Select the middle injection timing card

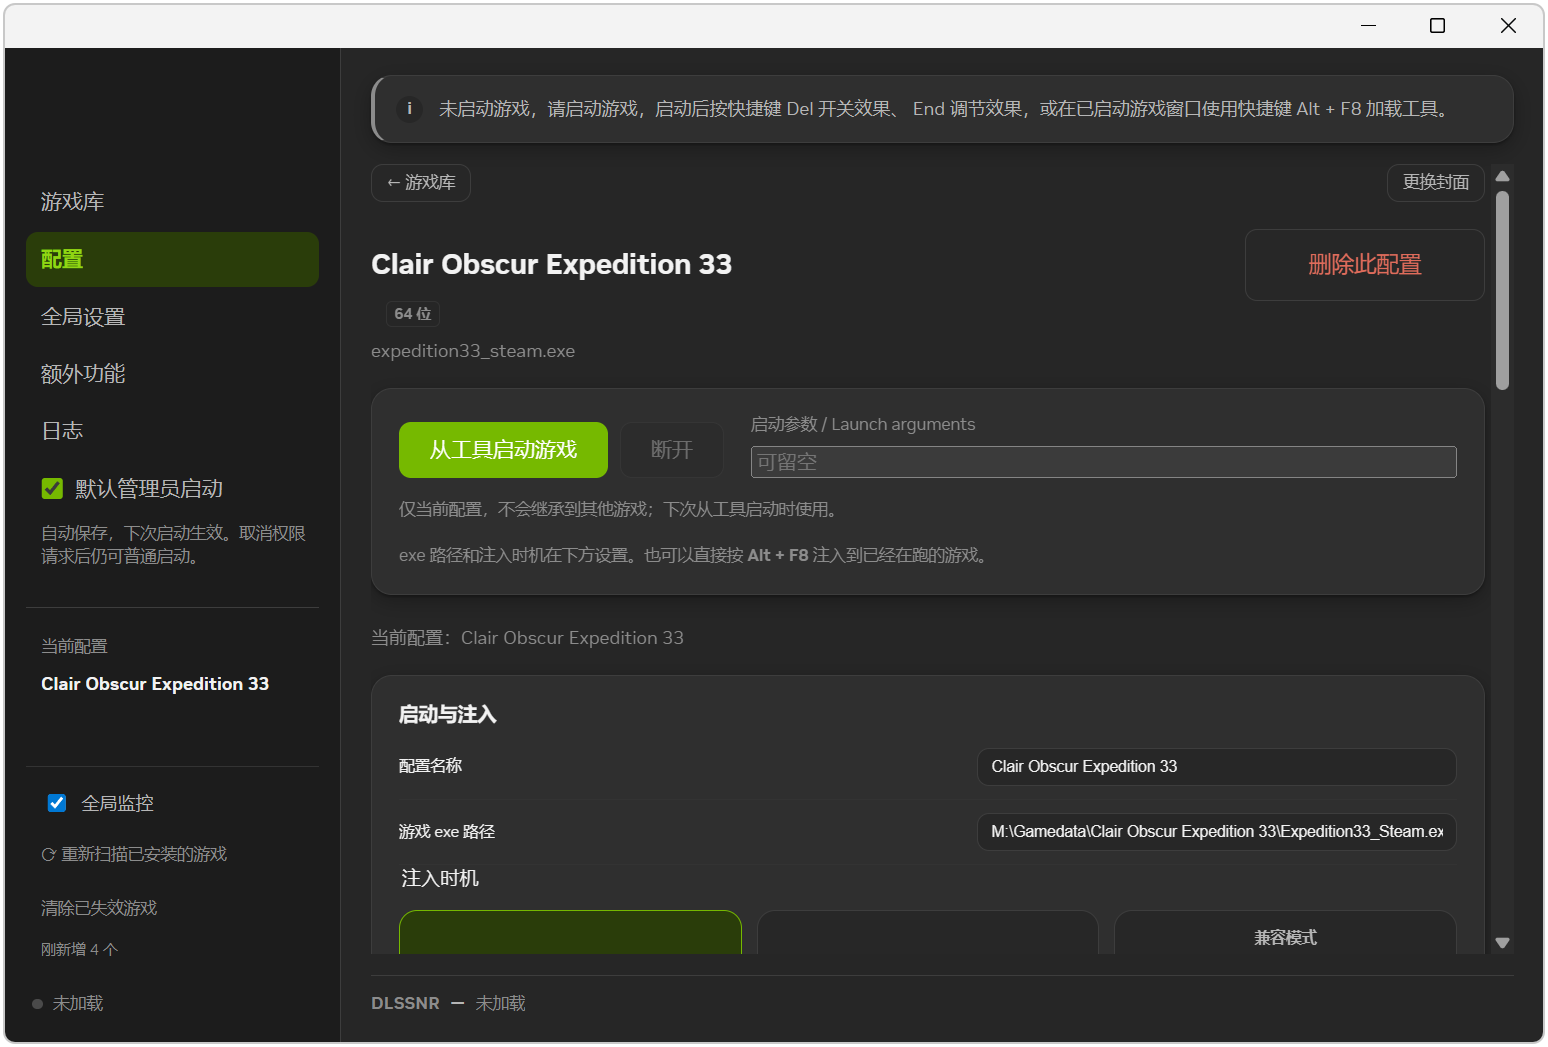(927, 933)
